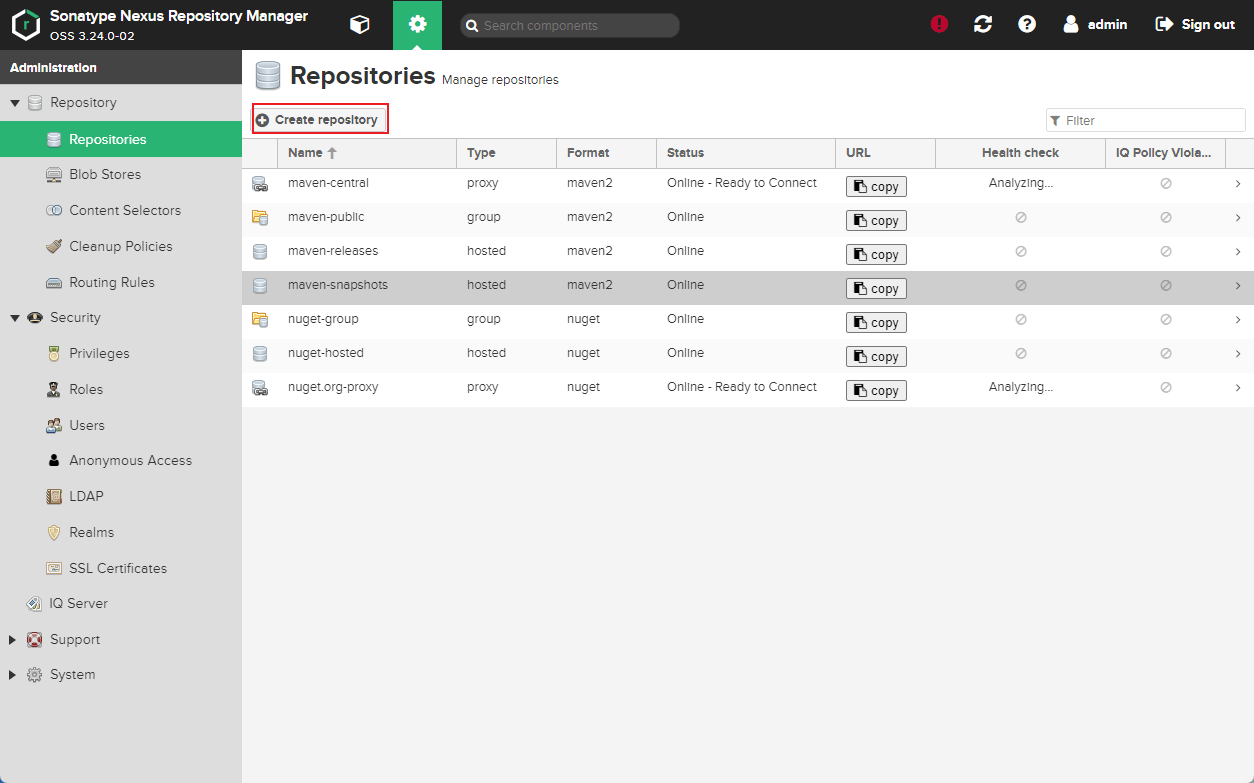This screenshot has width=1254, height=783.
Task: Click IQ policy icon for maven-central row
Action: pos(1166,183)
